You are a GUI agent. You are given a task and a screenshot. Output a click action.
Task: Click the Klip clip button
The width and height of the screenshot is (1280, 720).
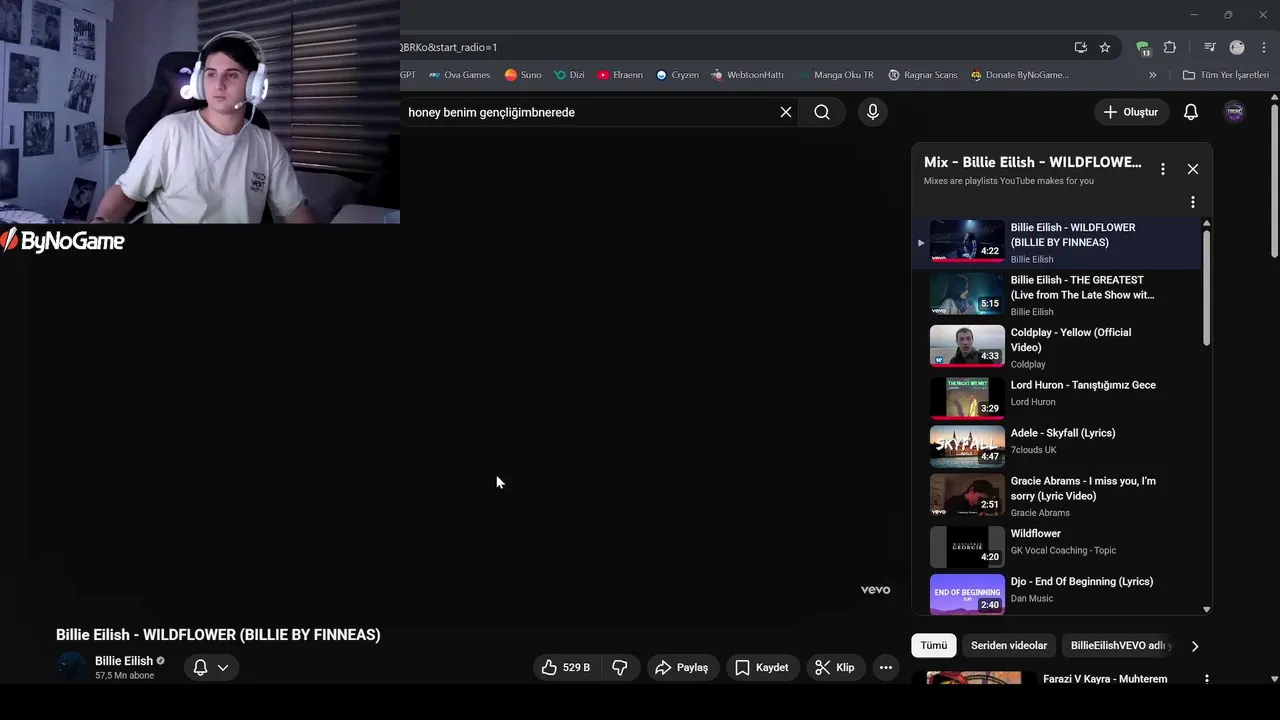(x=835, y=667)
